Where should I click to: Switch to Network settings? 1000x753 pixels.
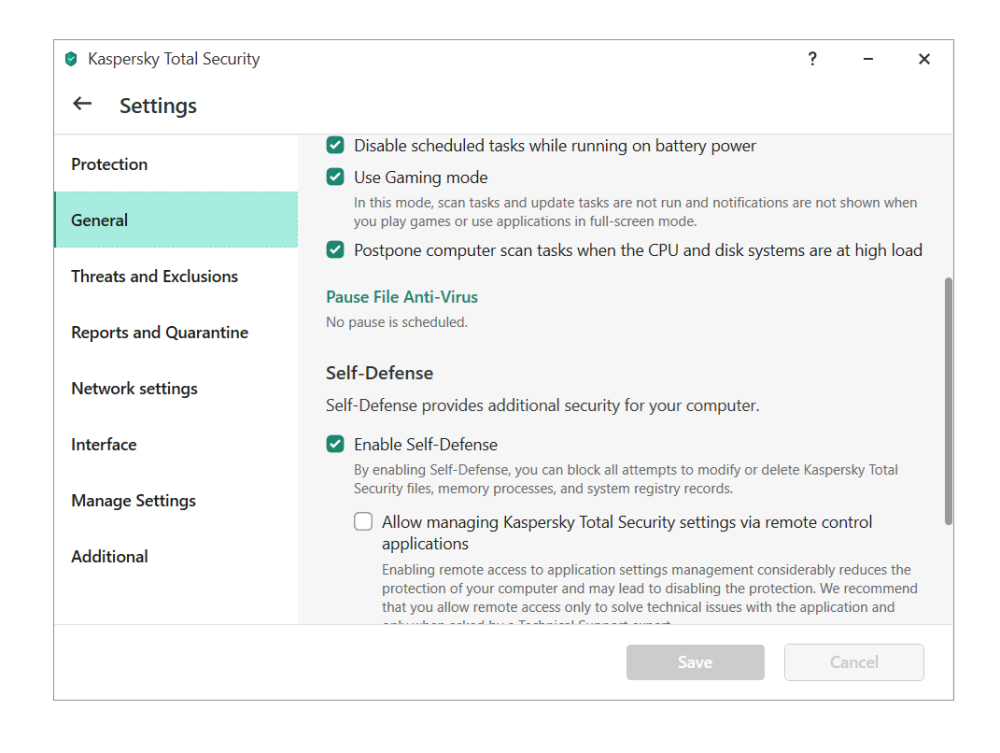134,388
